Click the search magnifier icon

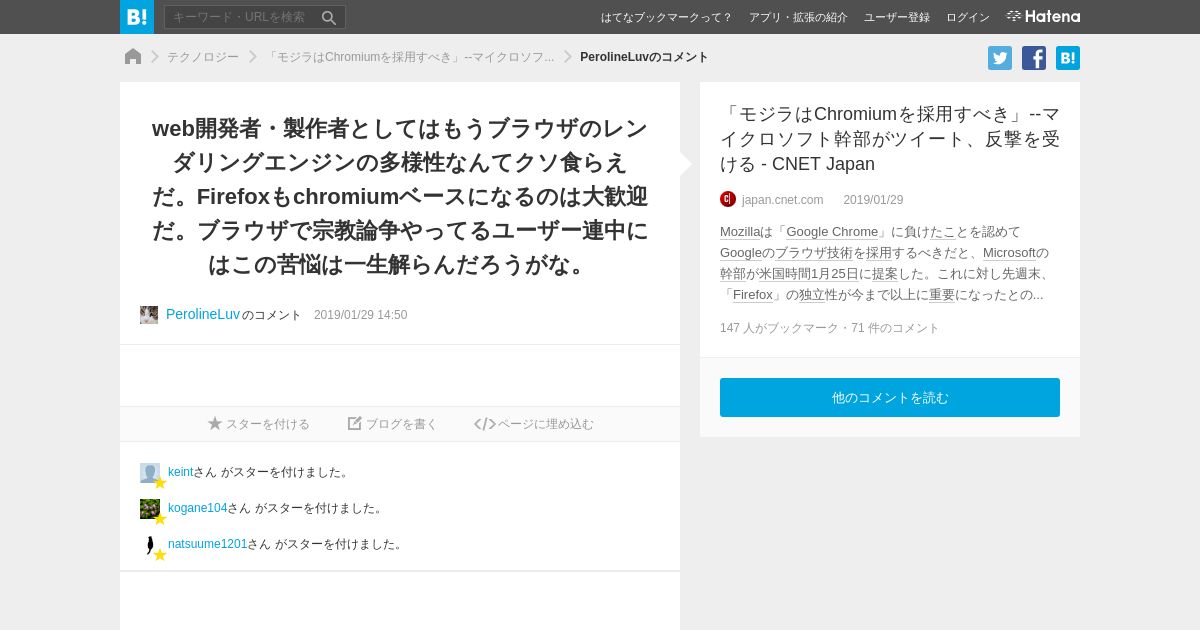click(x=329, y=17)
